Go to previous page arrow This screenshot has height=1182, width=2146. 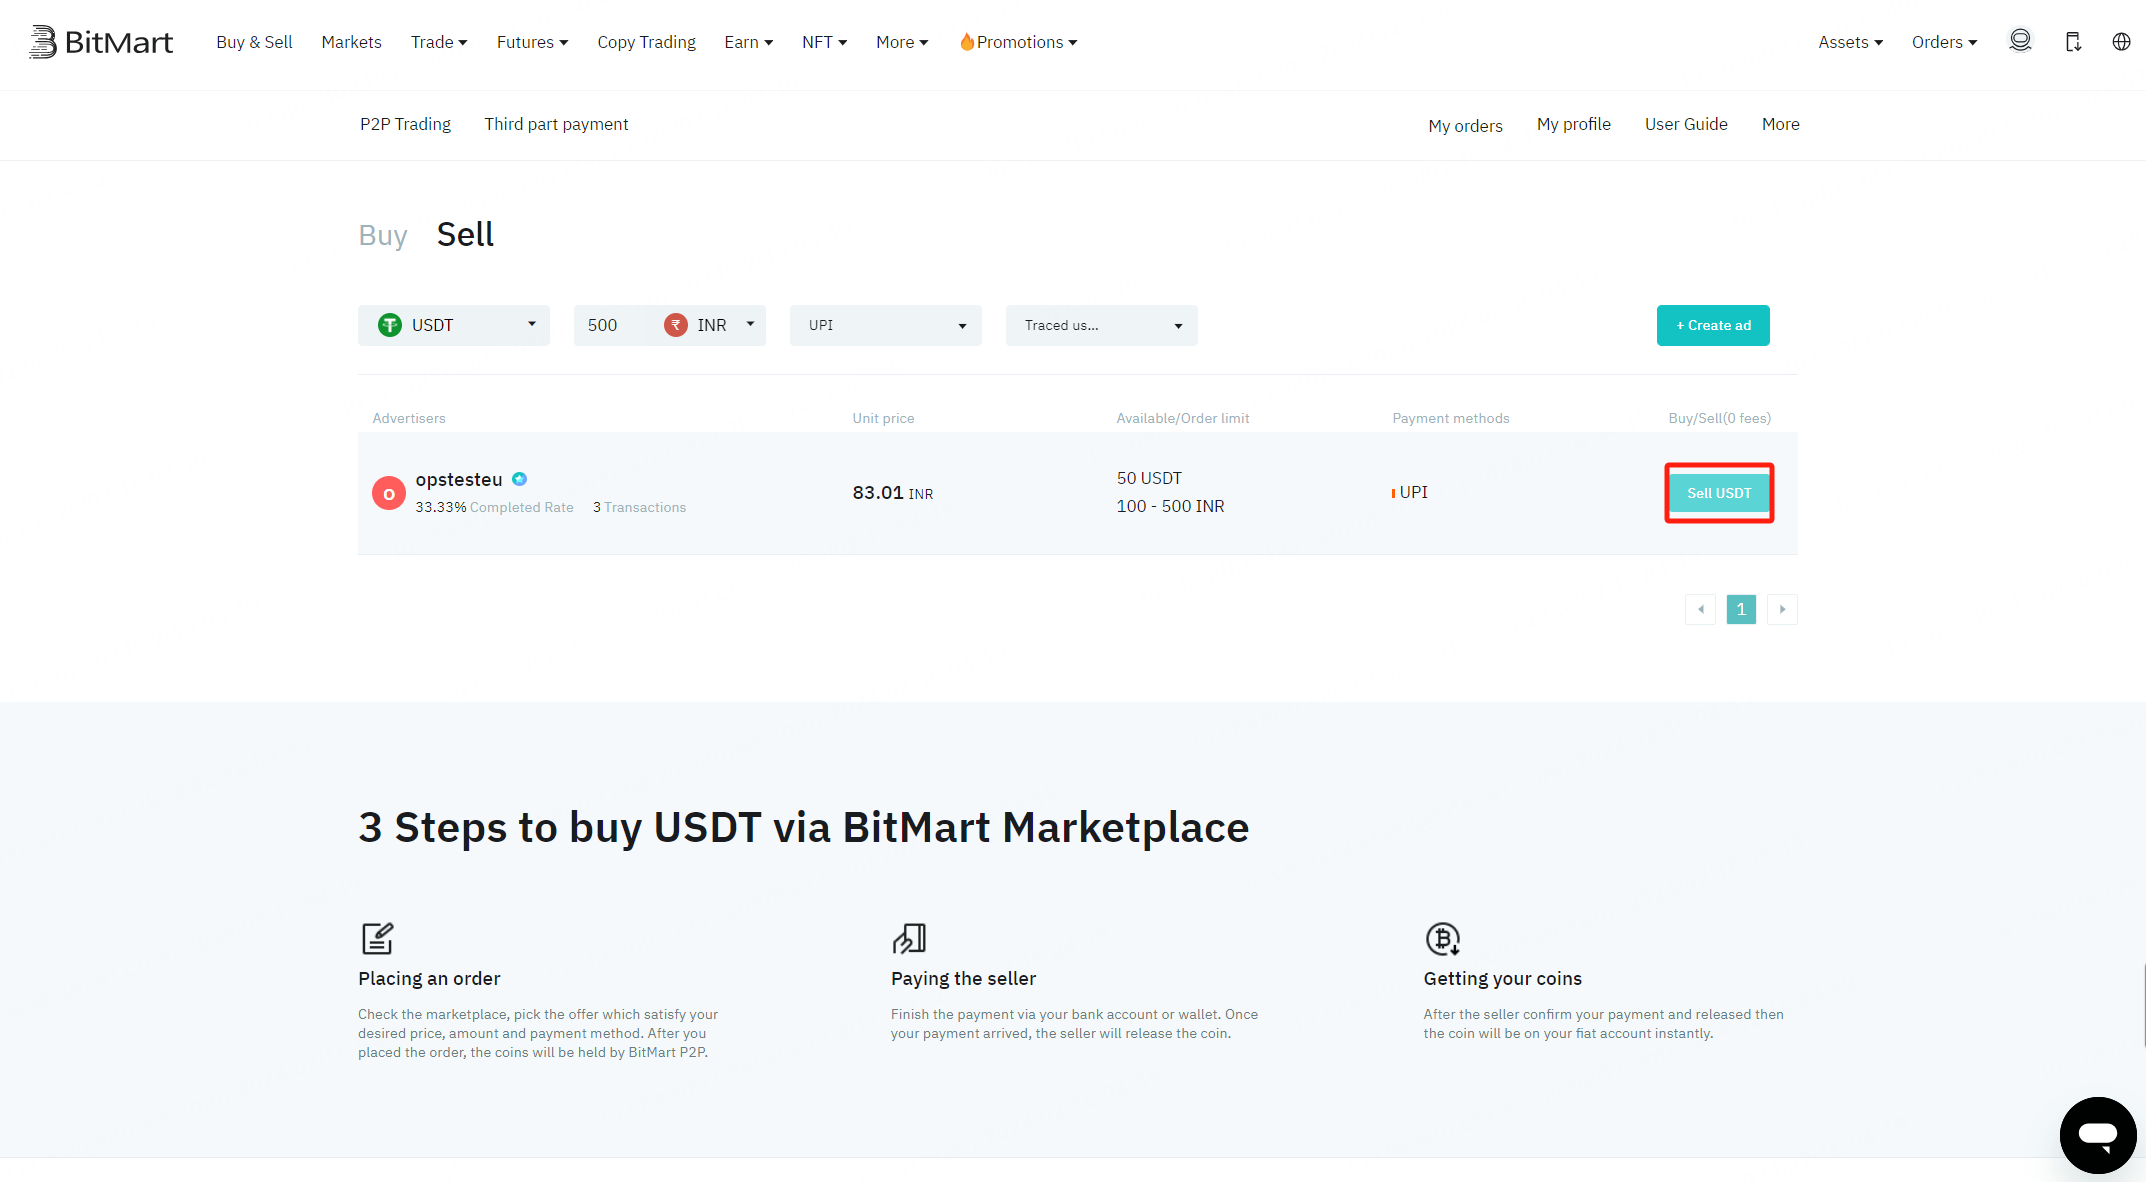[x=1701, y=609]
